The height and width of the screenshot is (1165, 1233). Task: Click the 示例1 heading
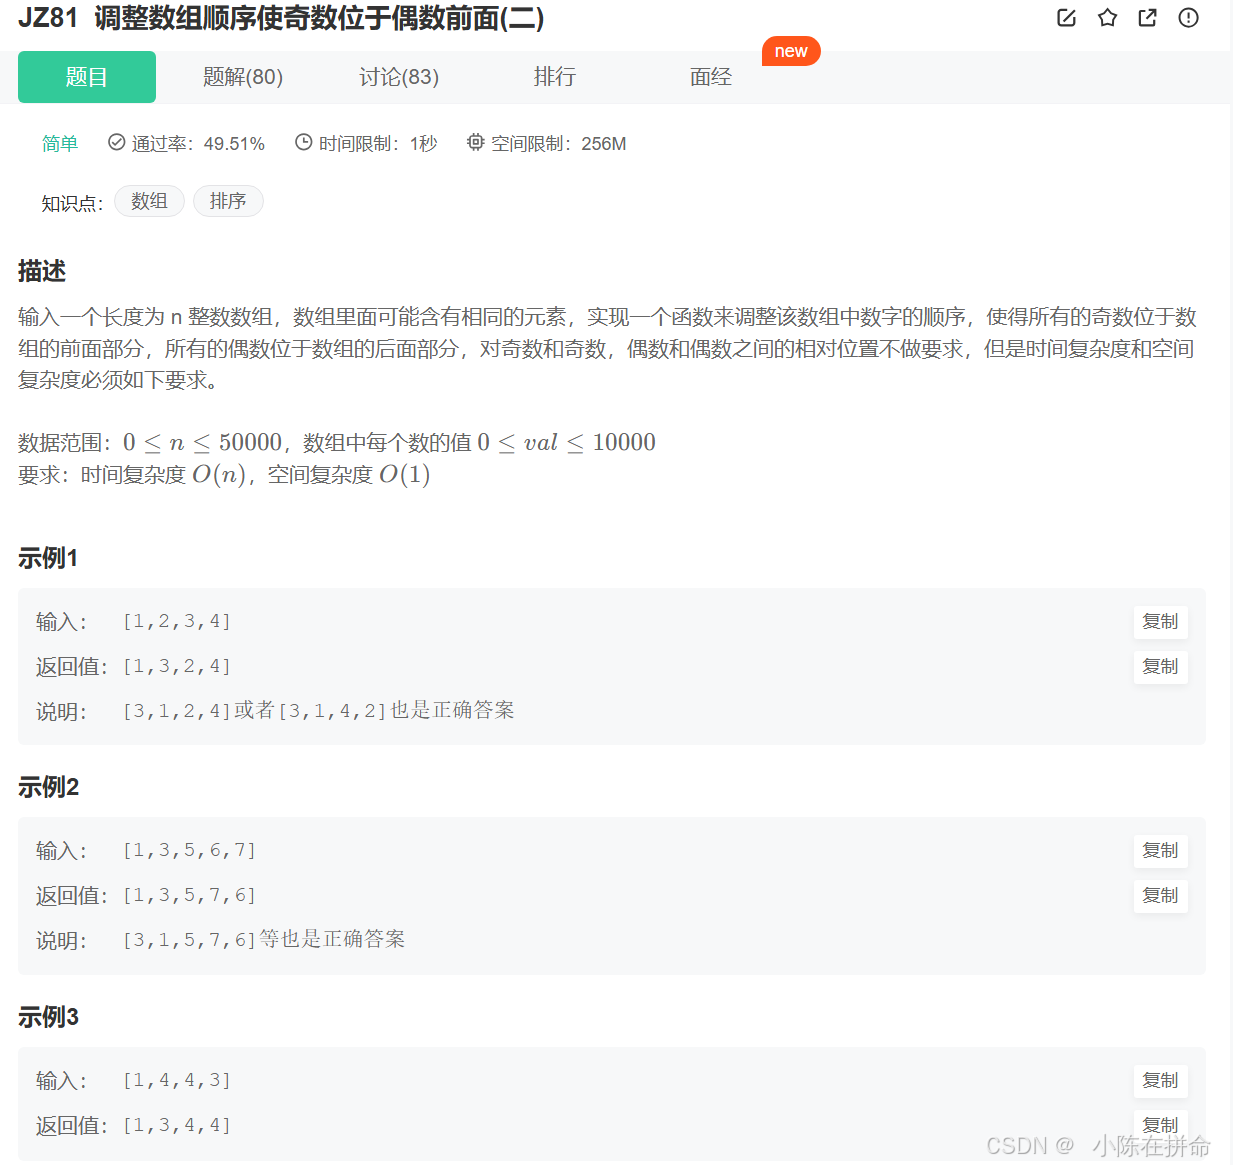pos(48,558)
